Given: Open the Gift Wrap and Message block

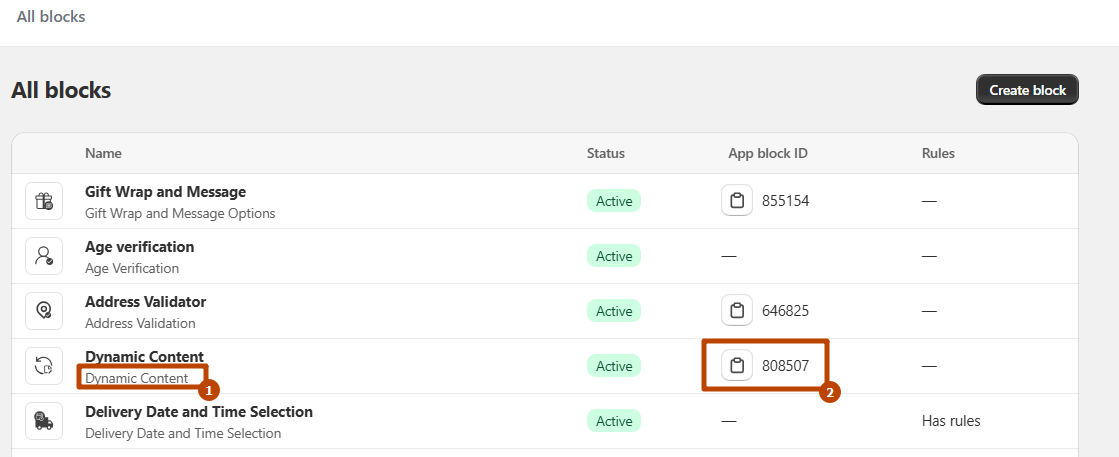Looking at the screenshot, I should (165, 192).
